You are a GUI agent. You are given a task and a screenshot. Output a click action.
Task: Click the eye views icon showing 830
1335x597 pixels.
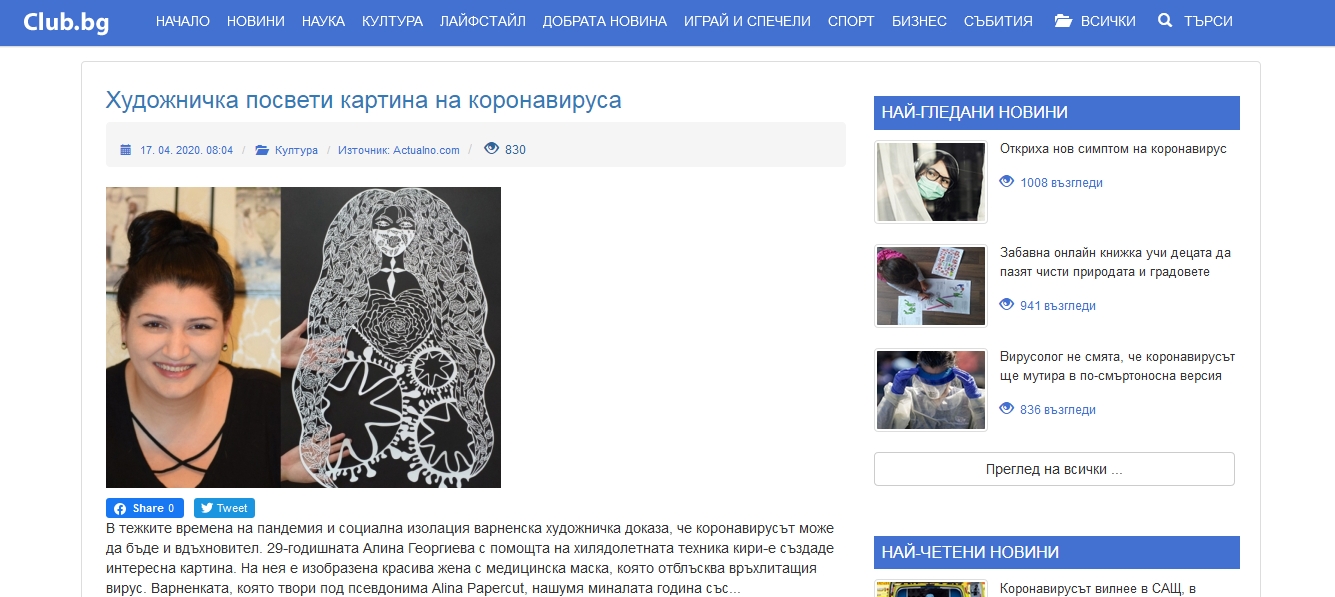(x=491, y=149)
